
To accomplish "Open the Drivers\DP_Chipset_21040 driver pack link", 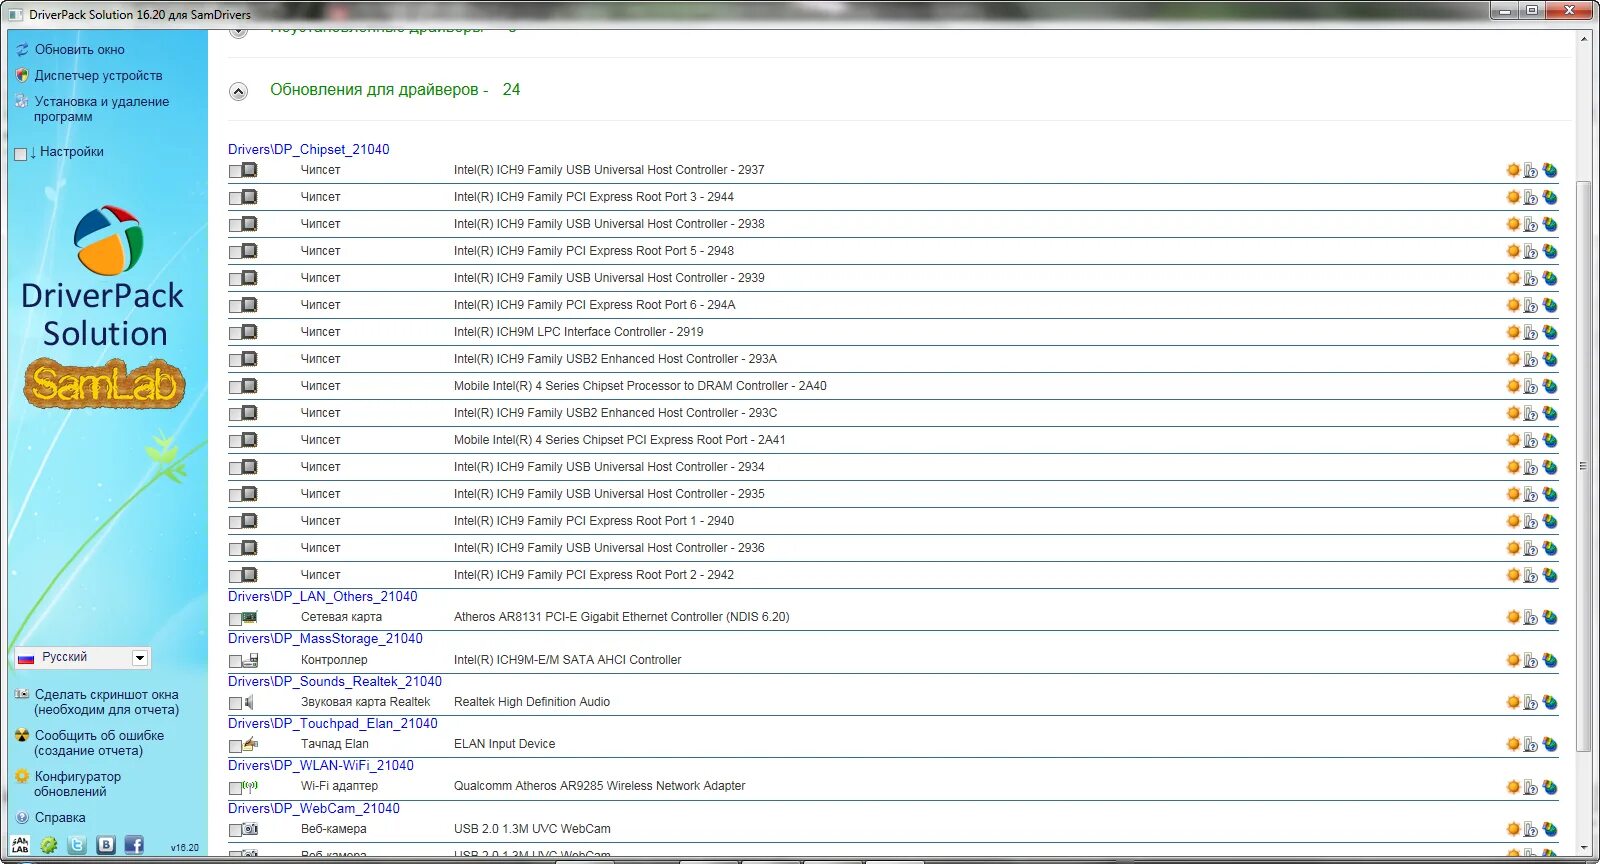I will (309, 149).
